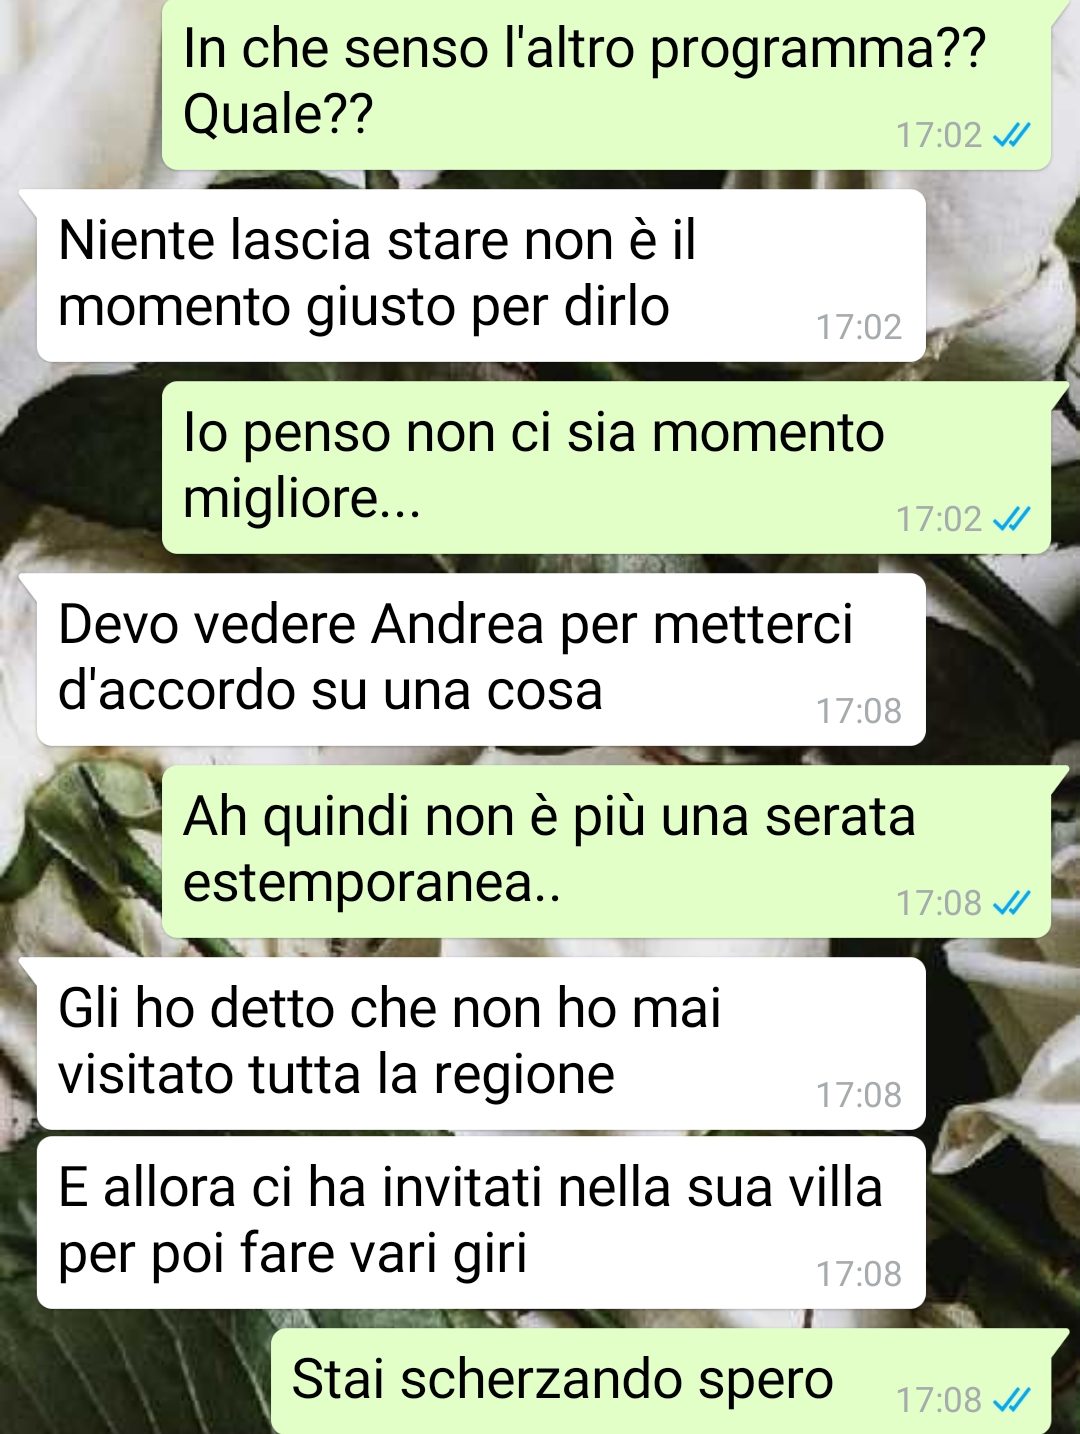Tap the 'Ah quindi non è più una serata' message

click(x=606, y=851)
